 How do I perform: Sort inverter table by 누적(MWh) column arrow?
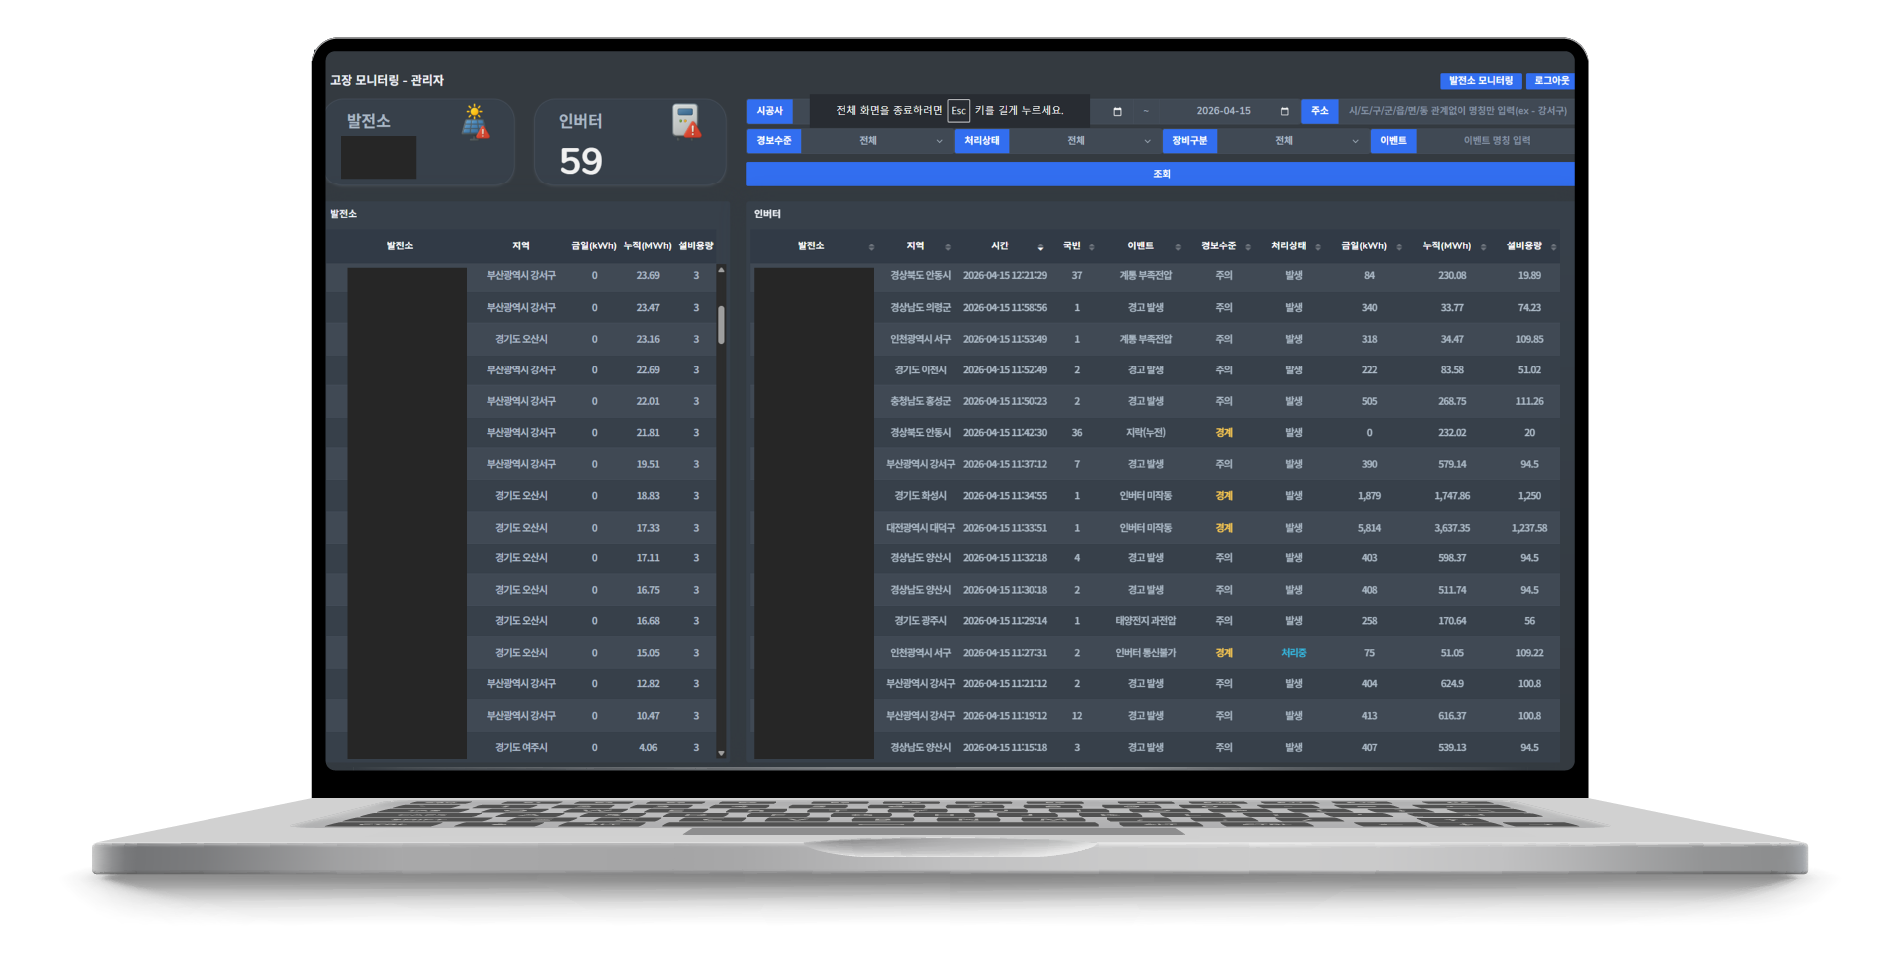1483,247
